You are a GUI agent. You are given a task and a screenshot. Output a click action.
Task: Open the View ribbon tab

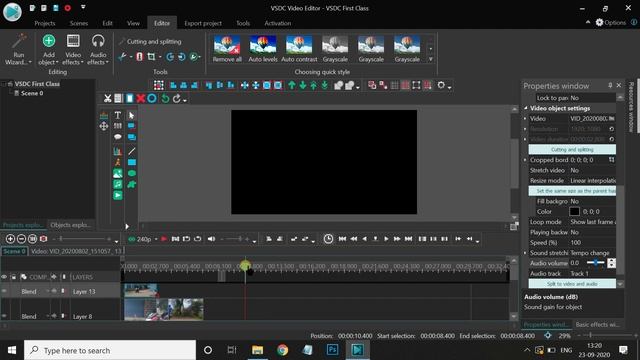click(x=133, y=23)
